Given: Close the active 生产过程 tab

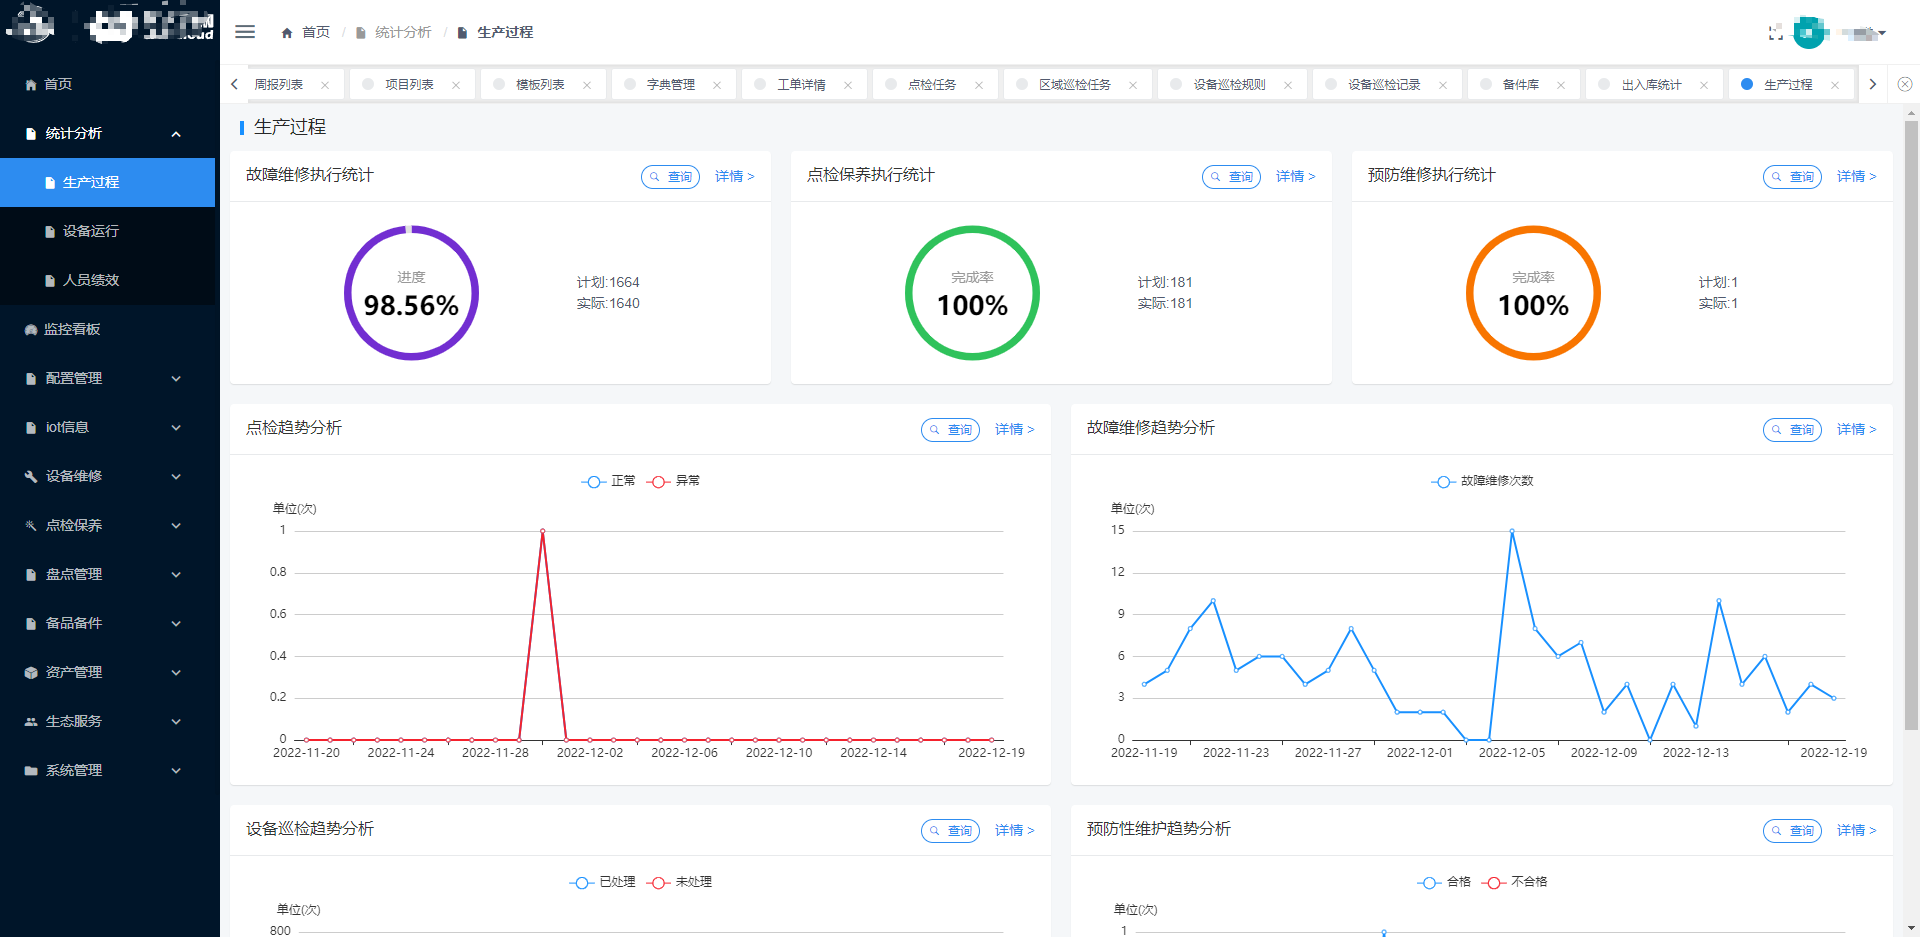Looking at the screenshot, I should point(1835,85).
